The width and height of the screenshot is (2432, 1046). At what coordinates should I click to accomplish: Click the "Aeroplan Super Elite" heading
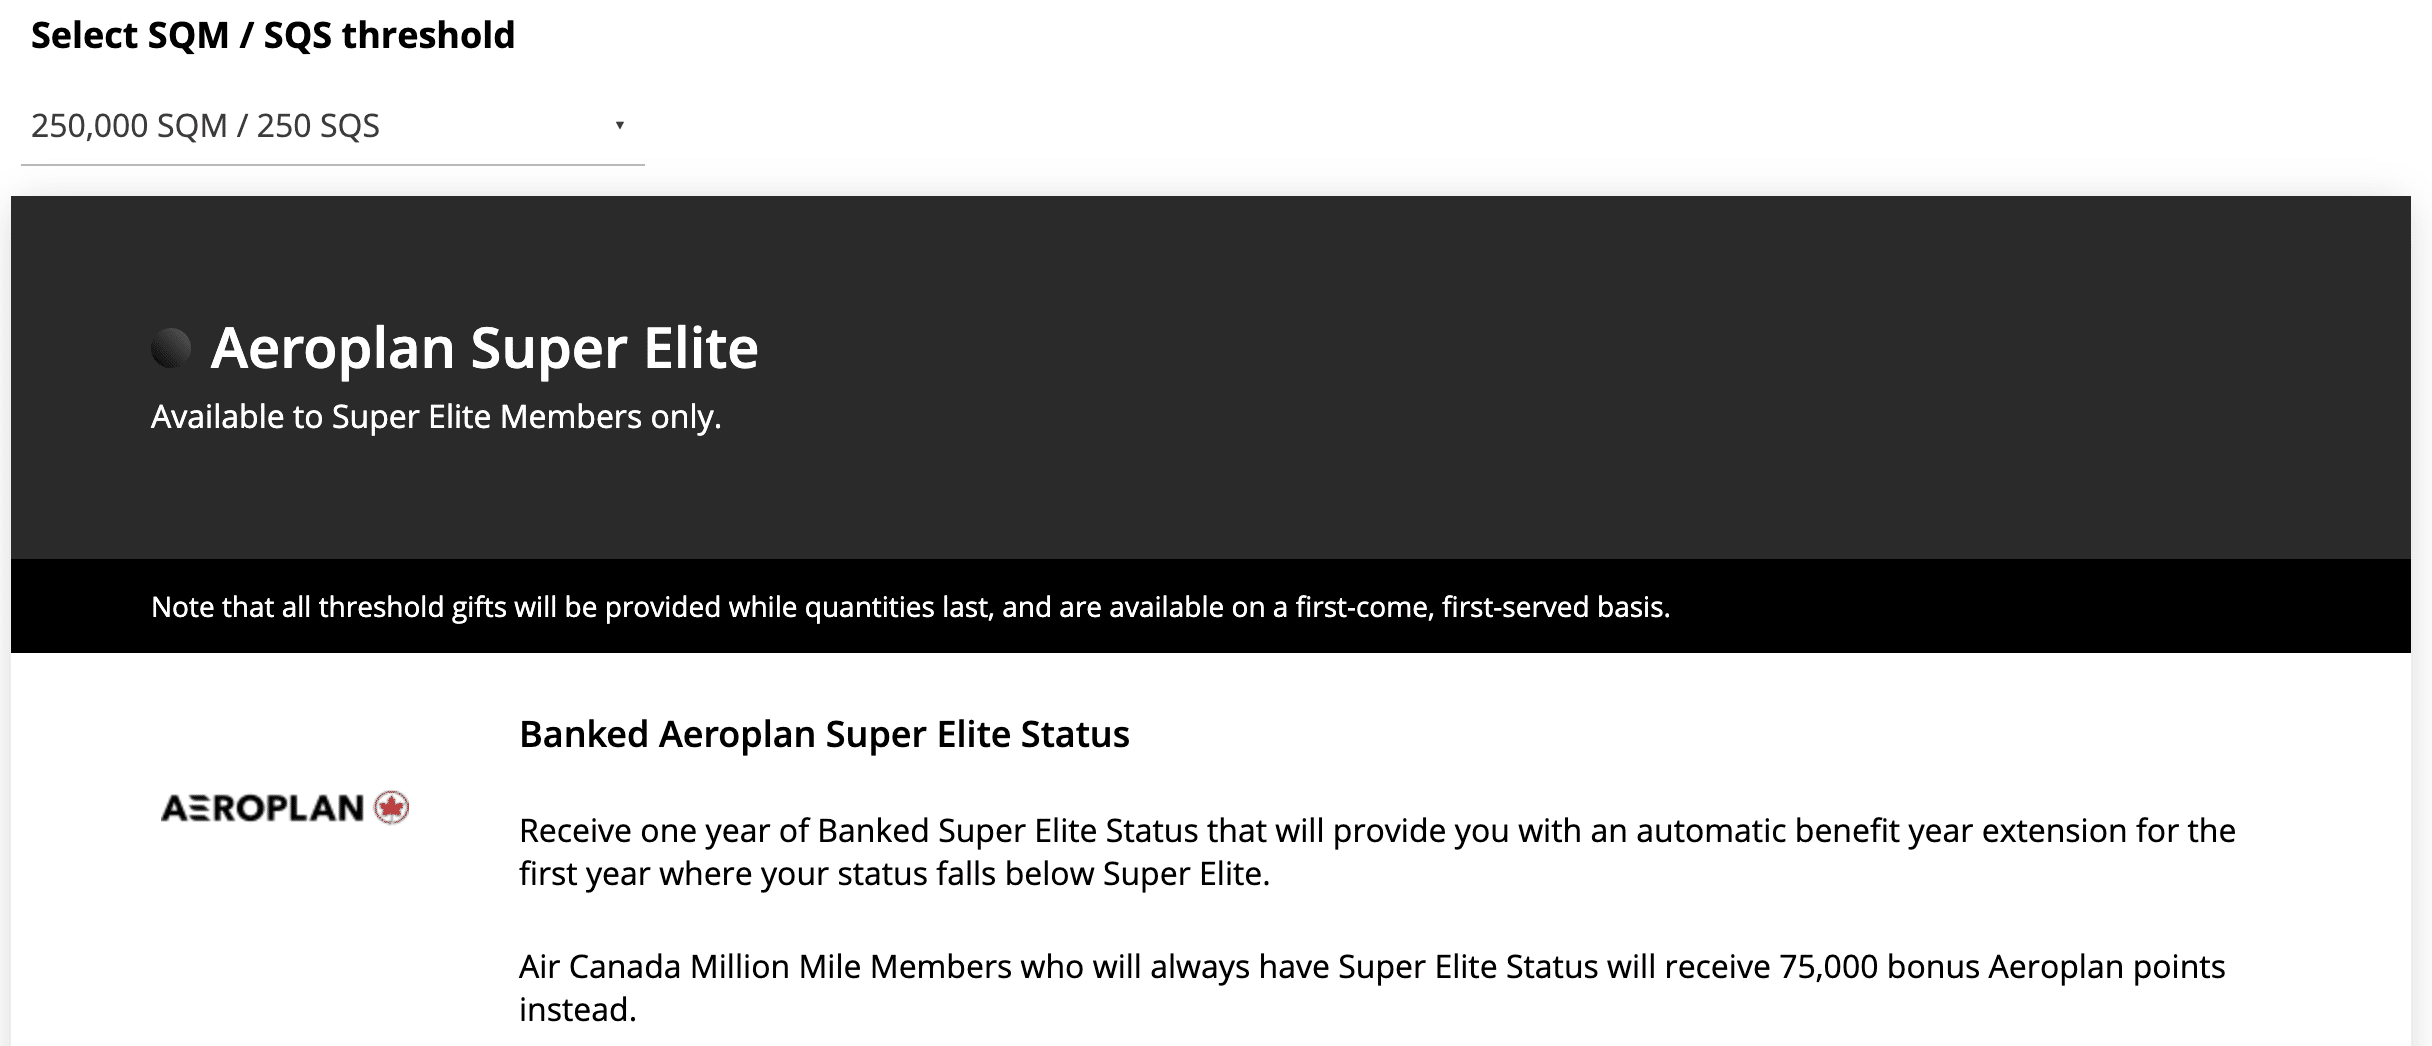click(x=484, y=348)
